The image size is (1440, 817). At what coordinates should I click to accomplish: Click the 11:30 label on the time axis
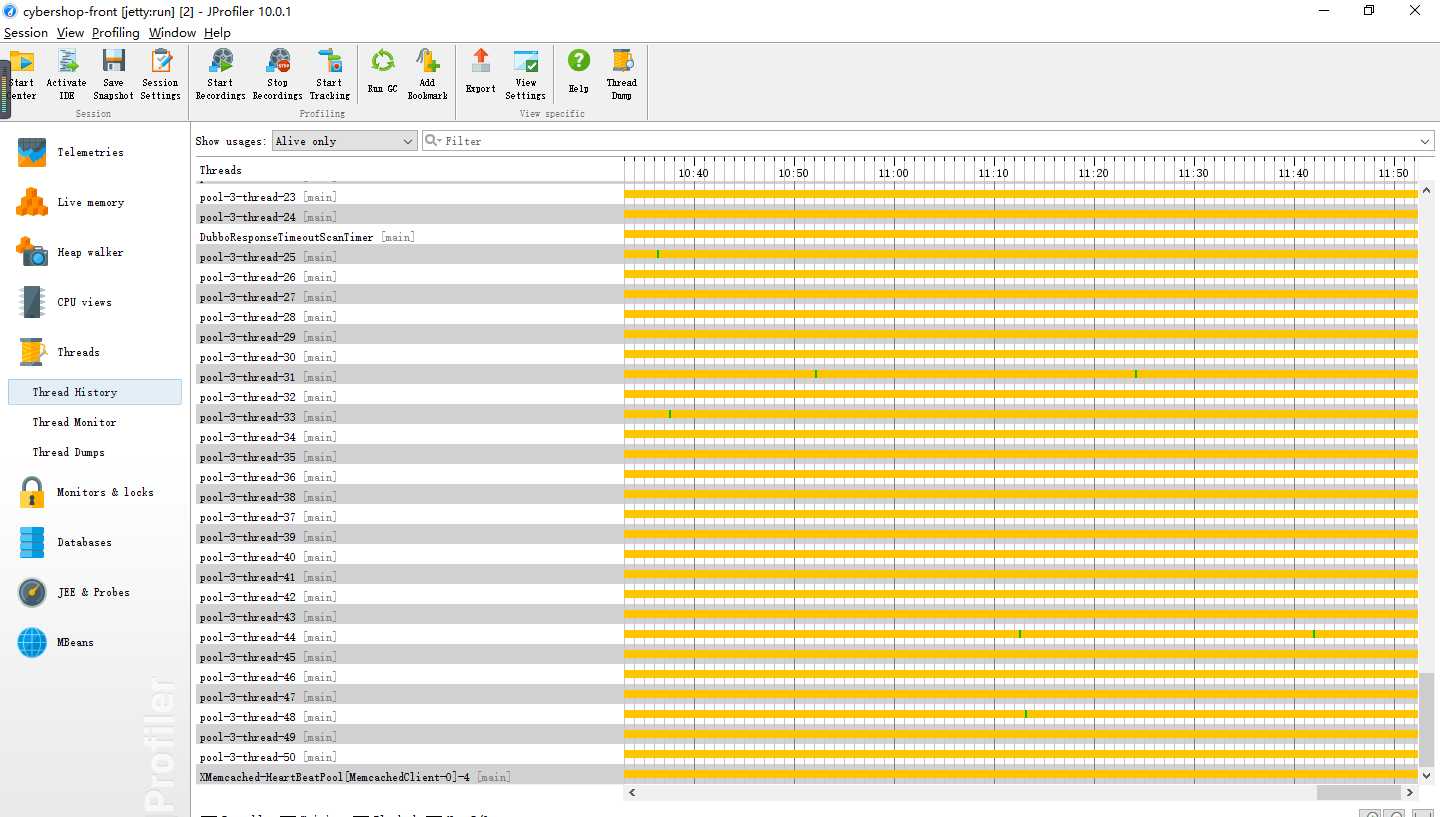tap(1193, 173)
